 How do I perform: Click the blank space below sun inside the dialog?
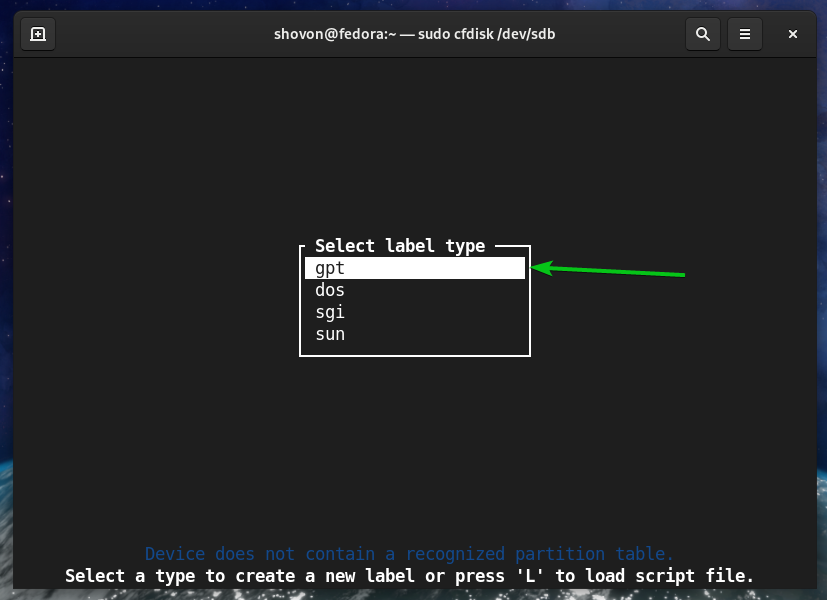click(x=414, y=348)
